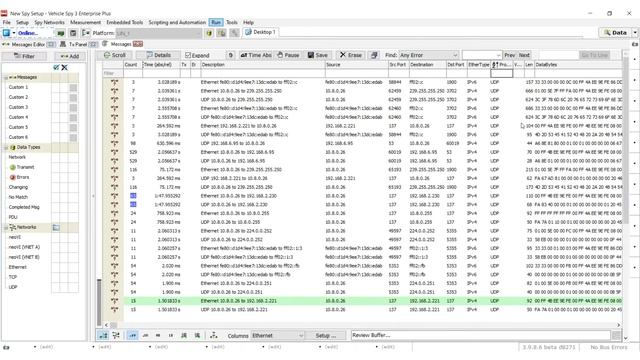Screen dimensions: 640x360
Task: Toggle the box in Custom 4 row
Action: 73,118
